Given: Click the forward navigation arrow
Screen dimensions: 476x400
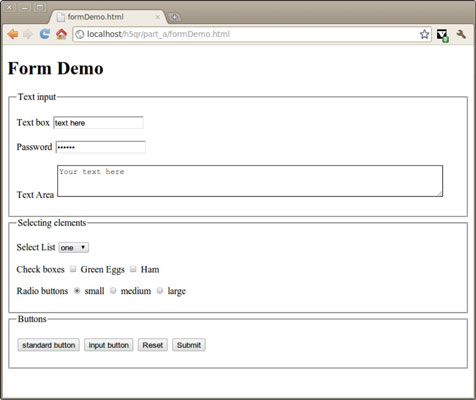Looking at the screenshot, I should [x=28, y=34].
